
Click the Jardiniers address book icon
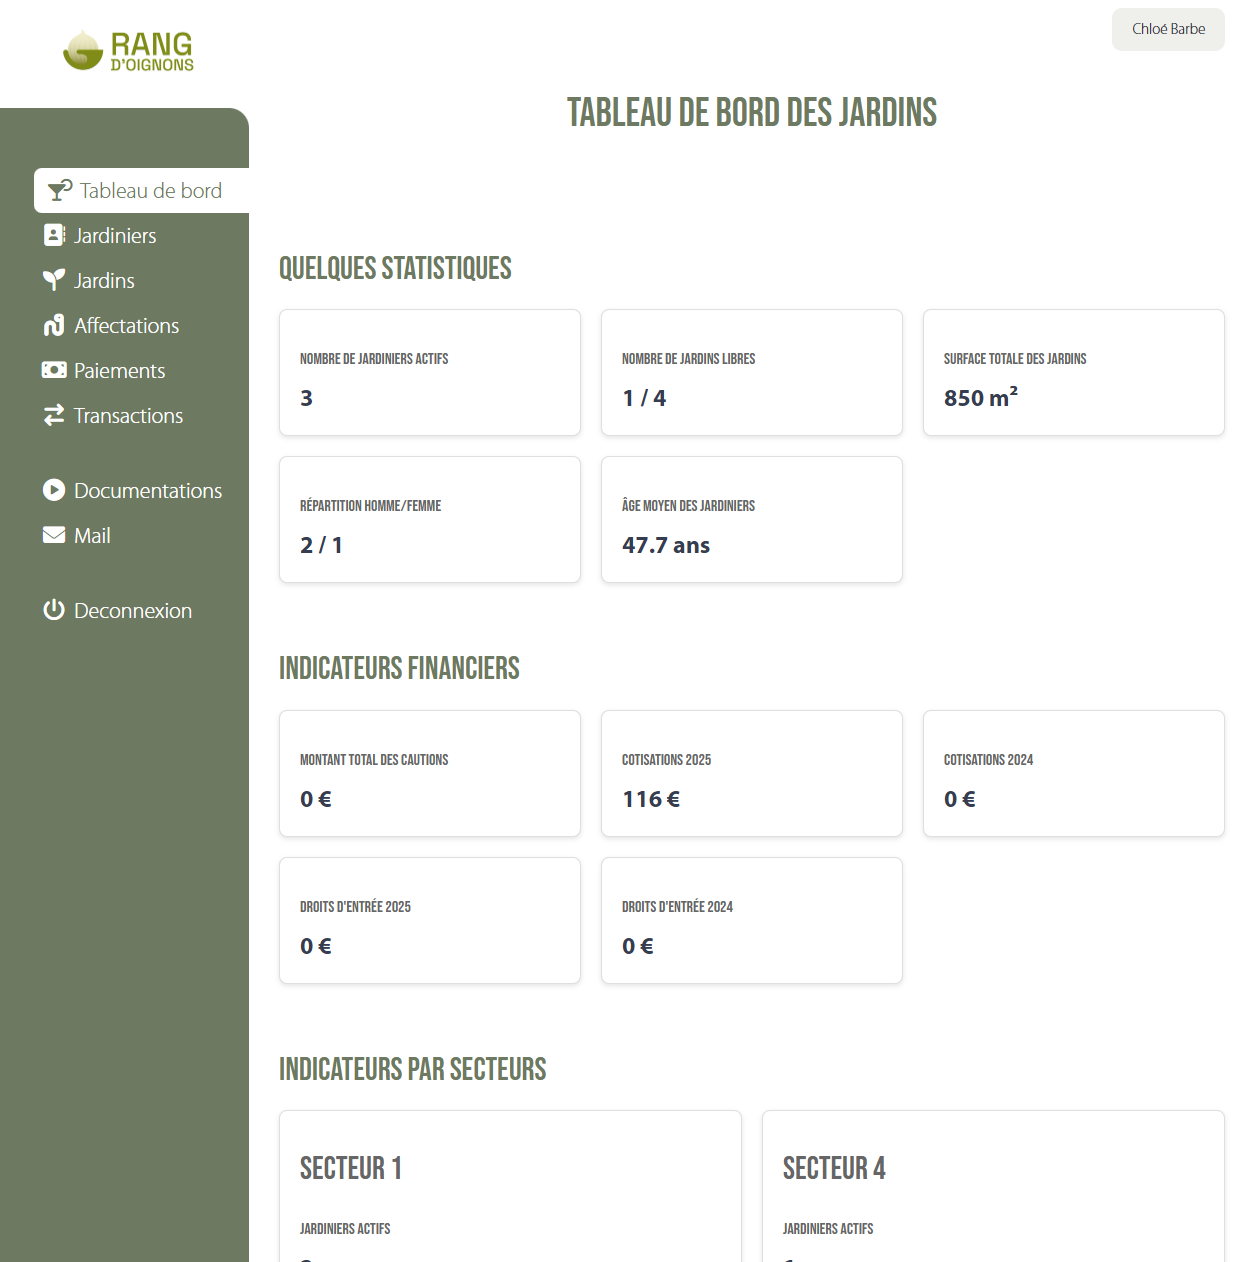pyautogui.click(x=54, y=235)
